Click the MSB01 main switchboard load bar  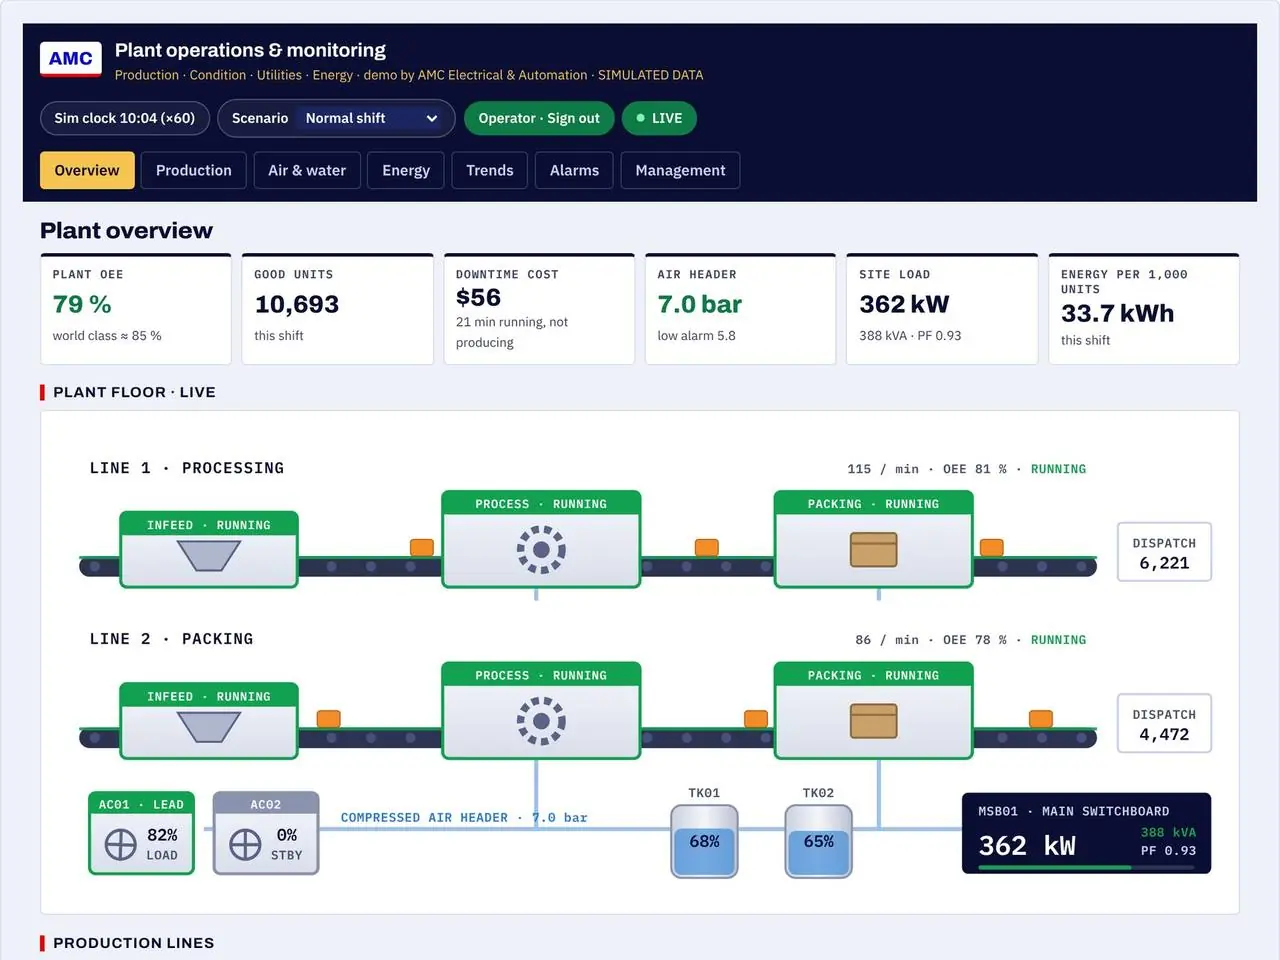click(x=1086, y=868)
